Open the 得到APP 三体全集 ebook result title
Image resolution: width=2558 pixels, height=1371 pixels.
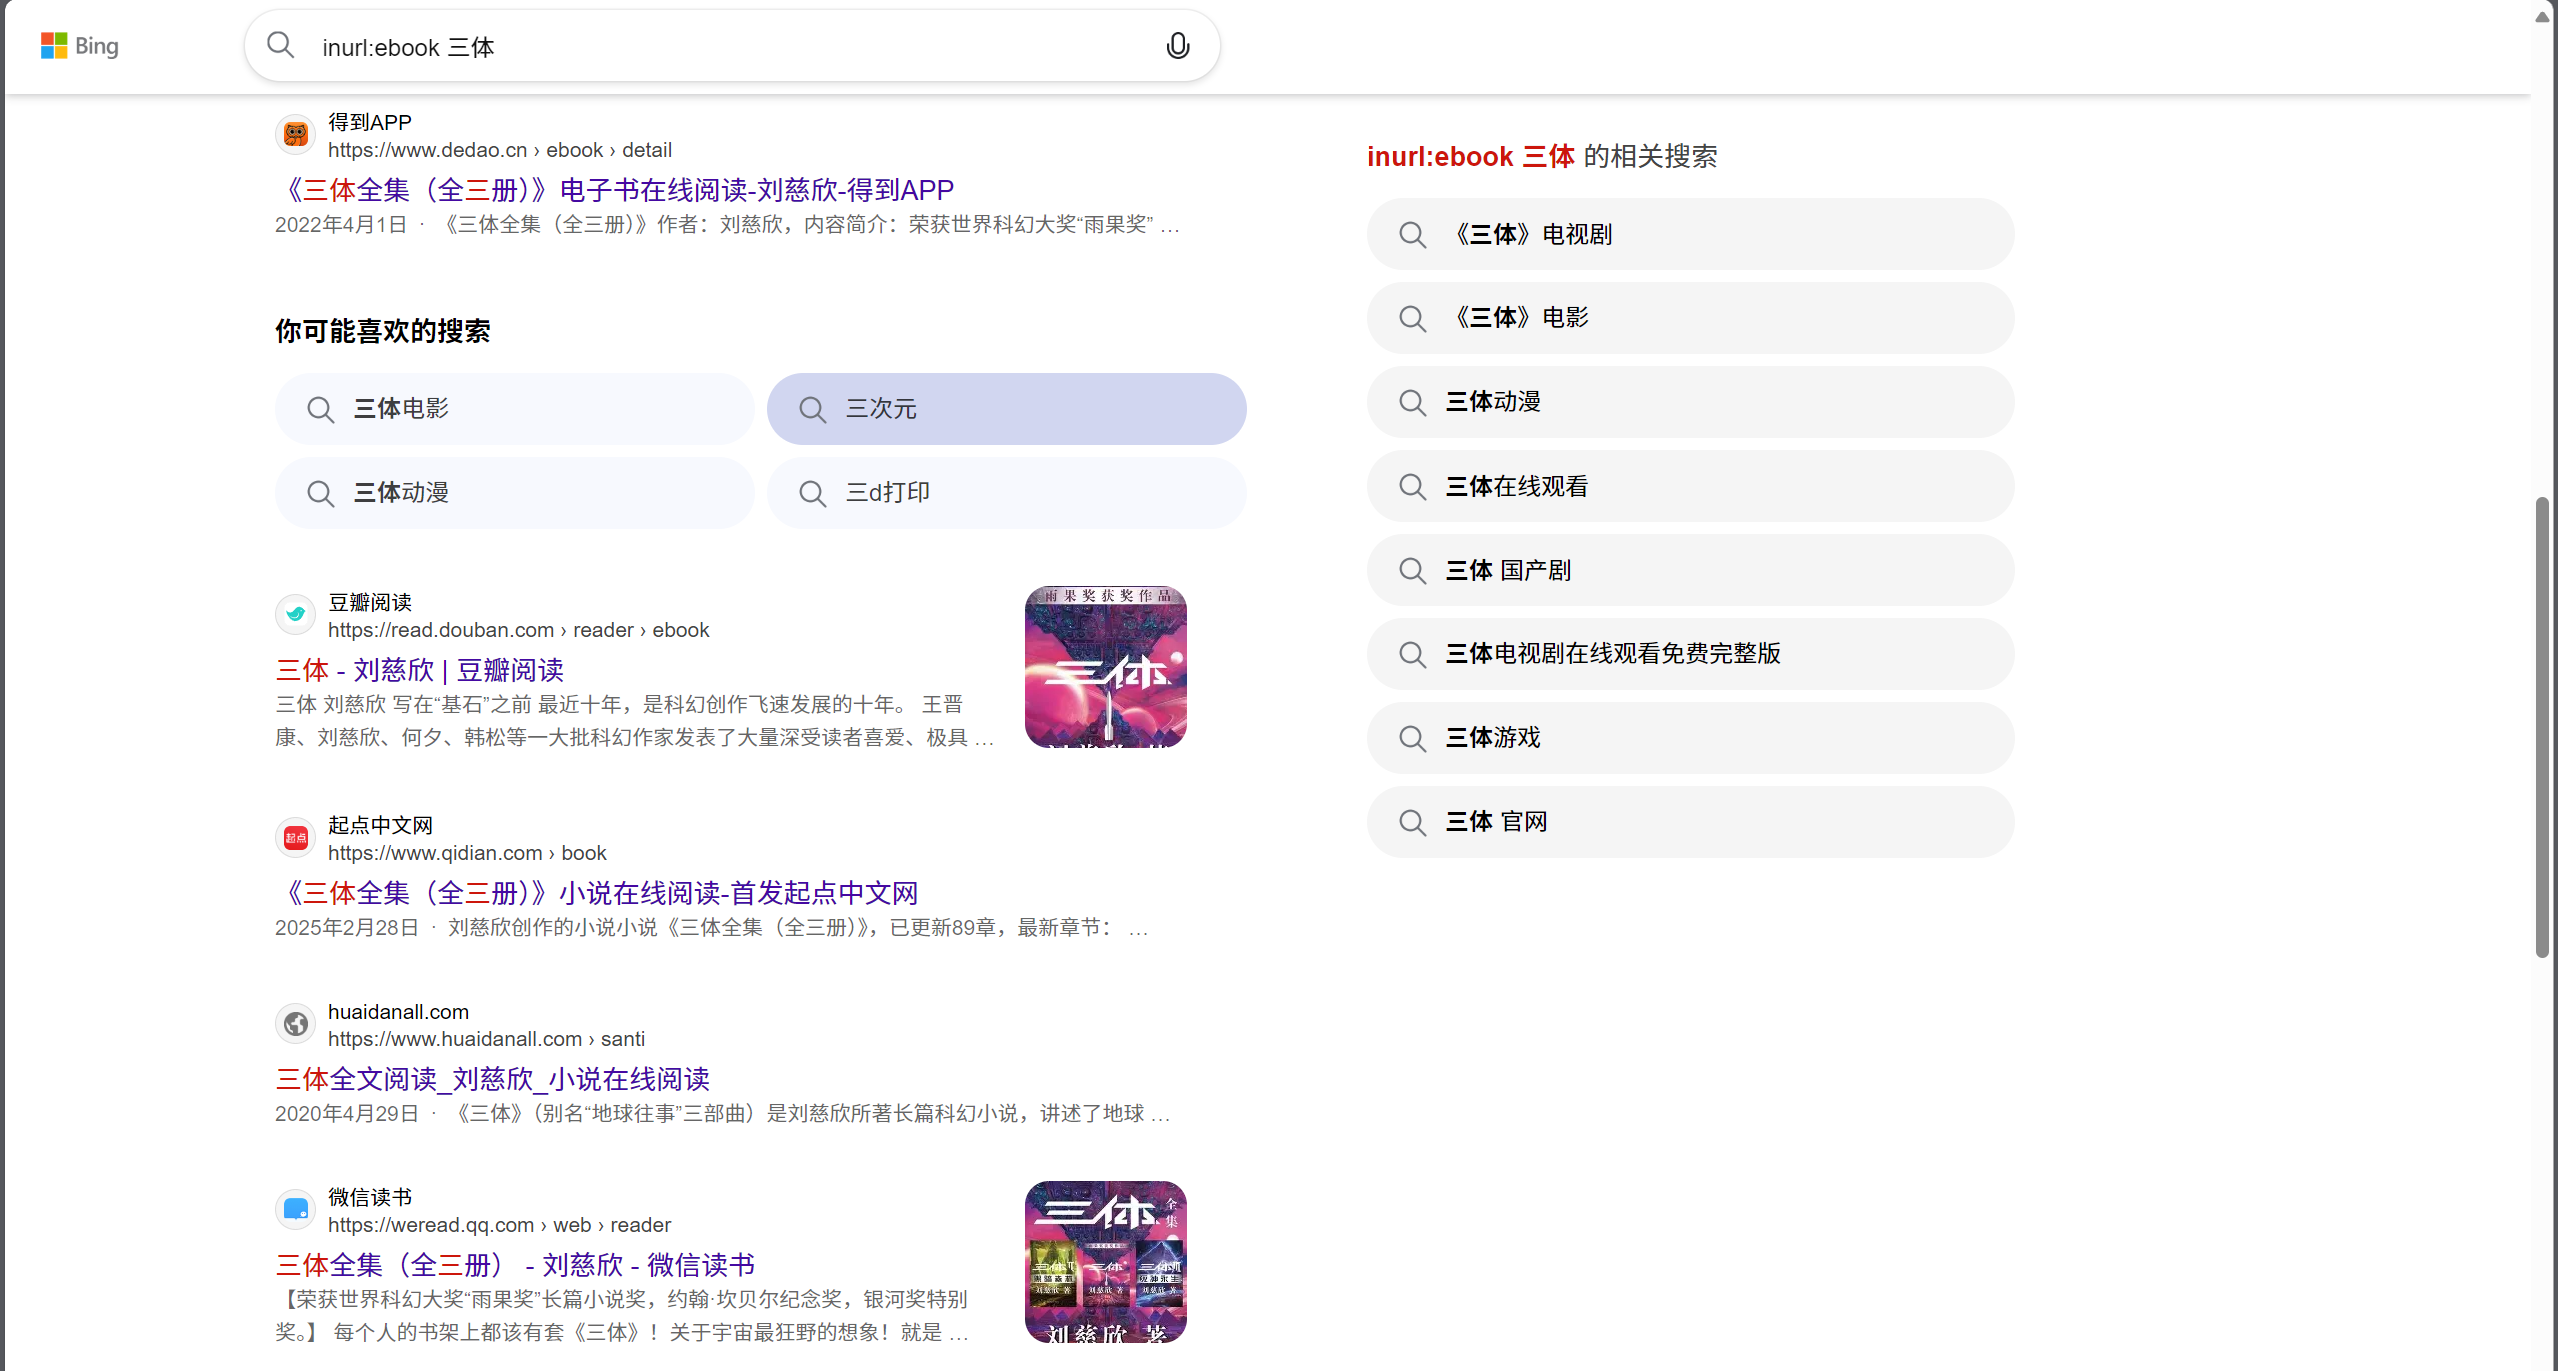click(614, 190)
